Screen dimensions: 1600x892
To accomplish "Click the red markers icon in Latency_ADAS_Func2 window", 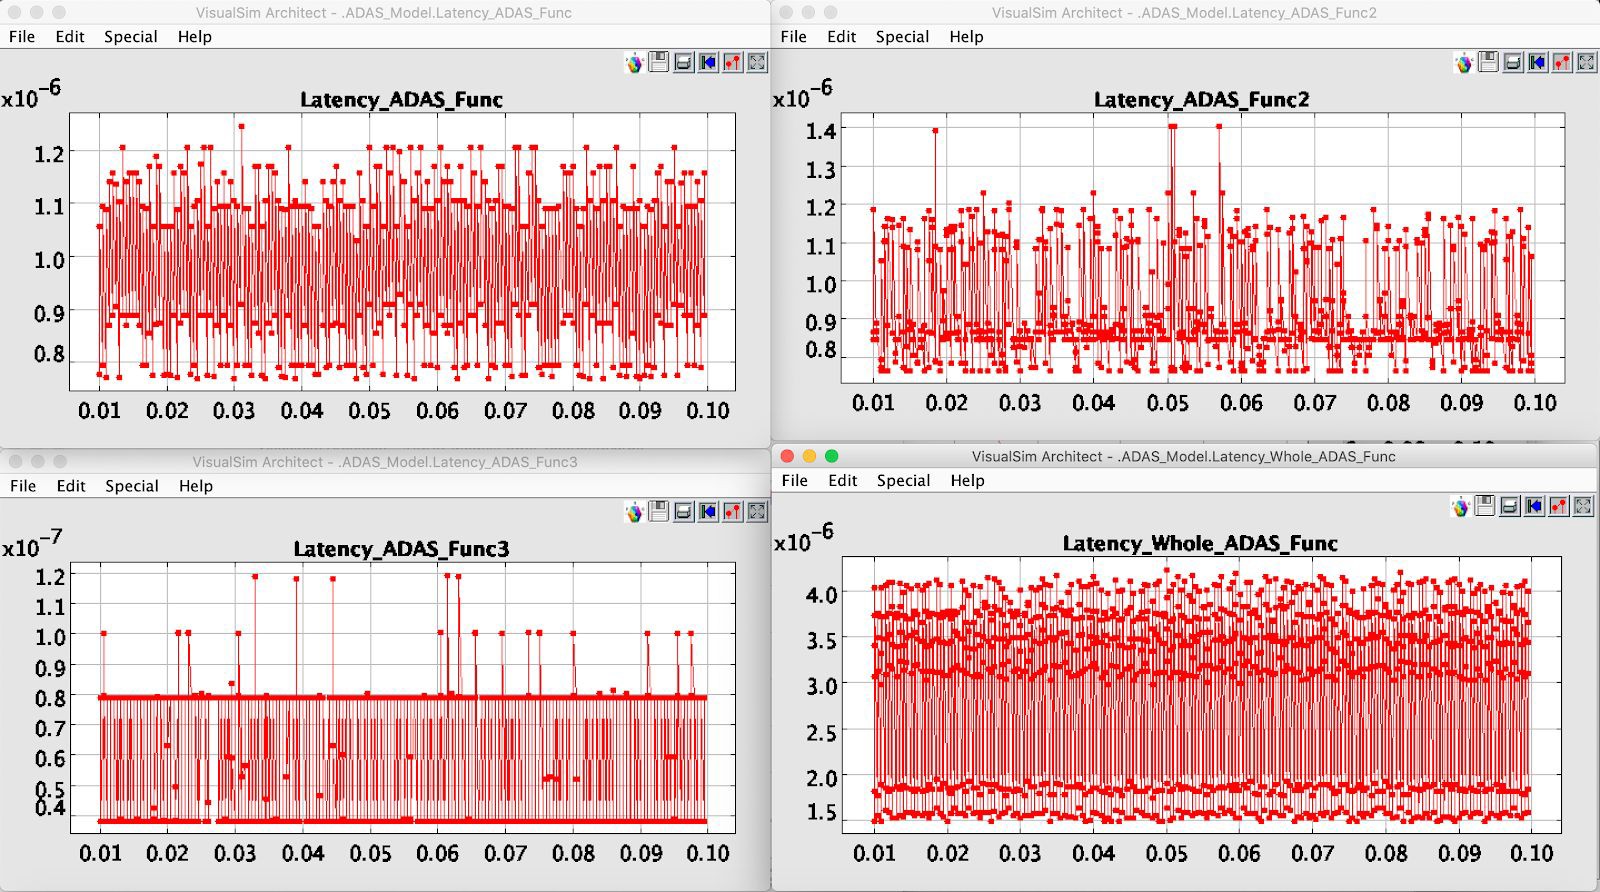I will [1562, 62].
